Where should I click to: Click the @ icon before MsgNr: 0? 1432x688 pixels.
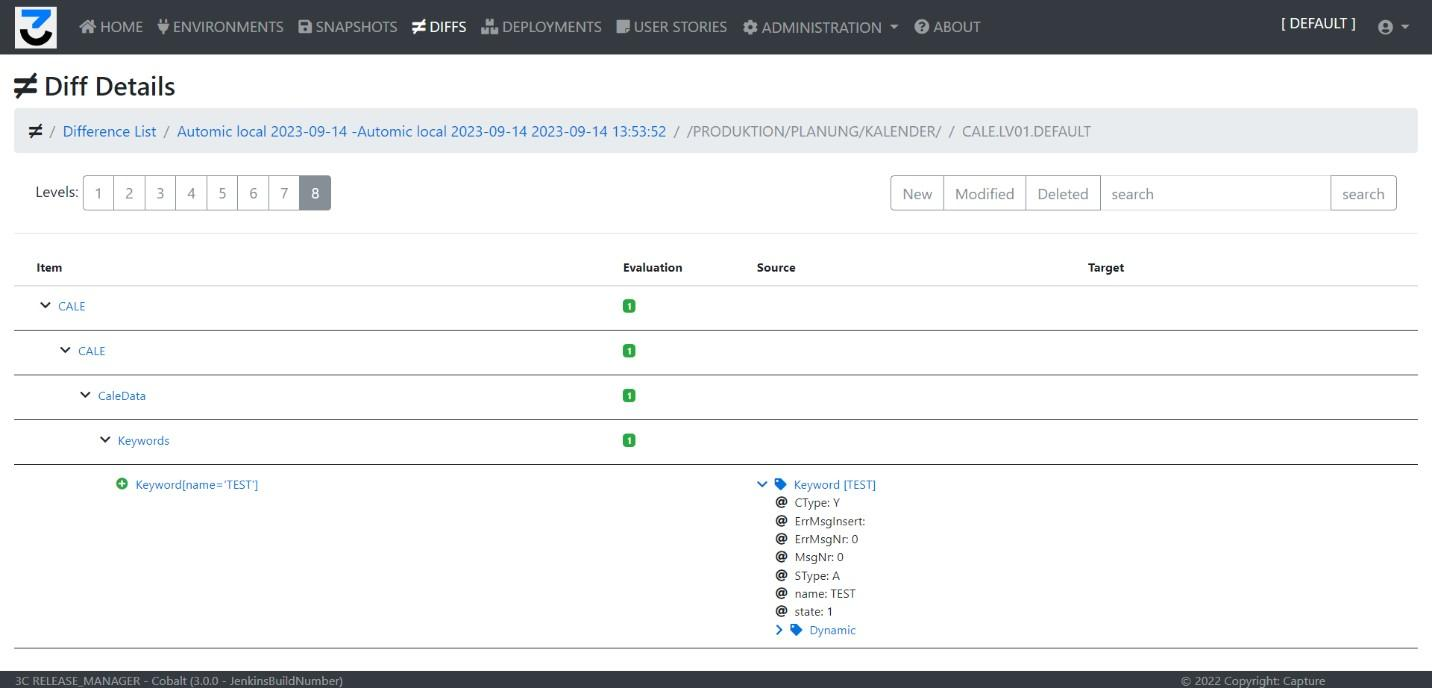[781, 557]
